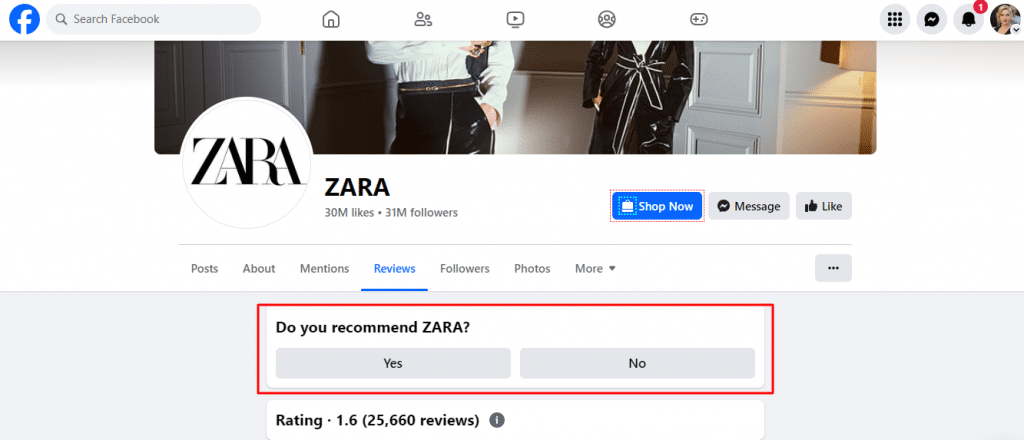Viewport: 1024px width, 440px height.
Task: Open the Friends icon
Action: [x=423, y=19]
